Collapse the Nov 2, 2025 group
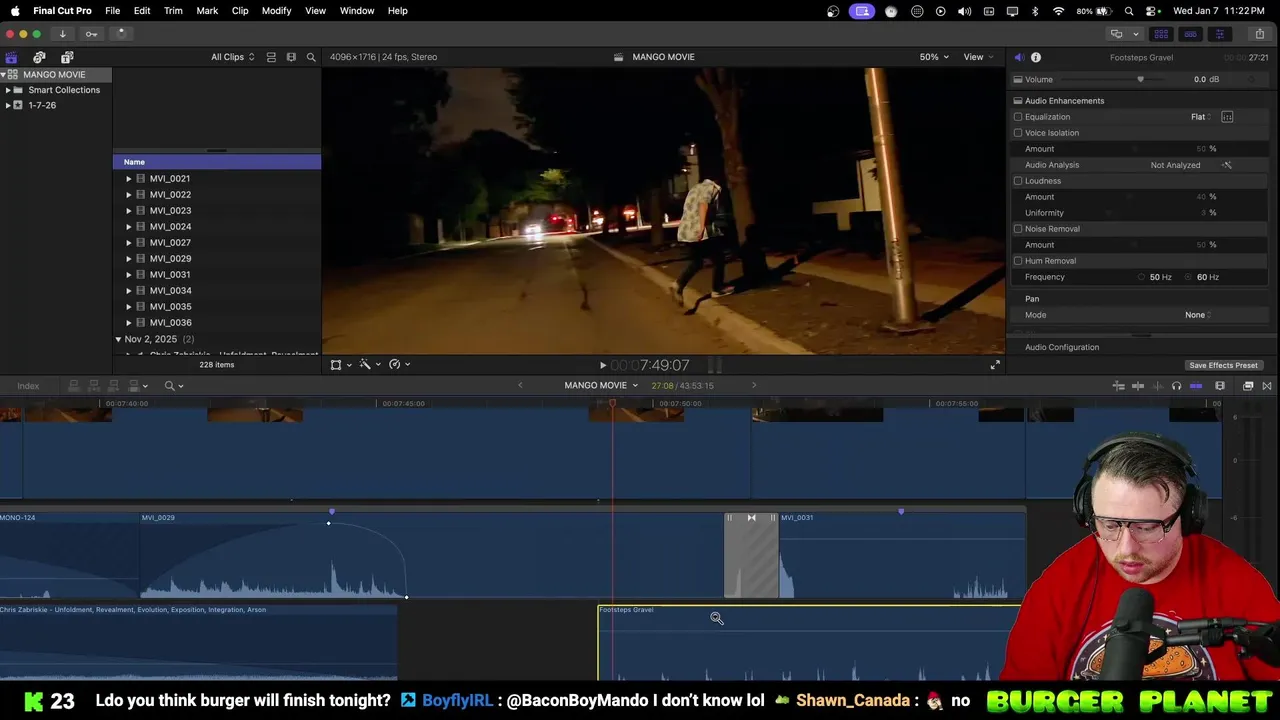Viewport: 1280px width, 720px height. [118, 339]
